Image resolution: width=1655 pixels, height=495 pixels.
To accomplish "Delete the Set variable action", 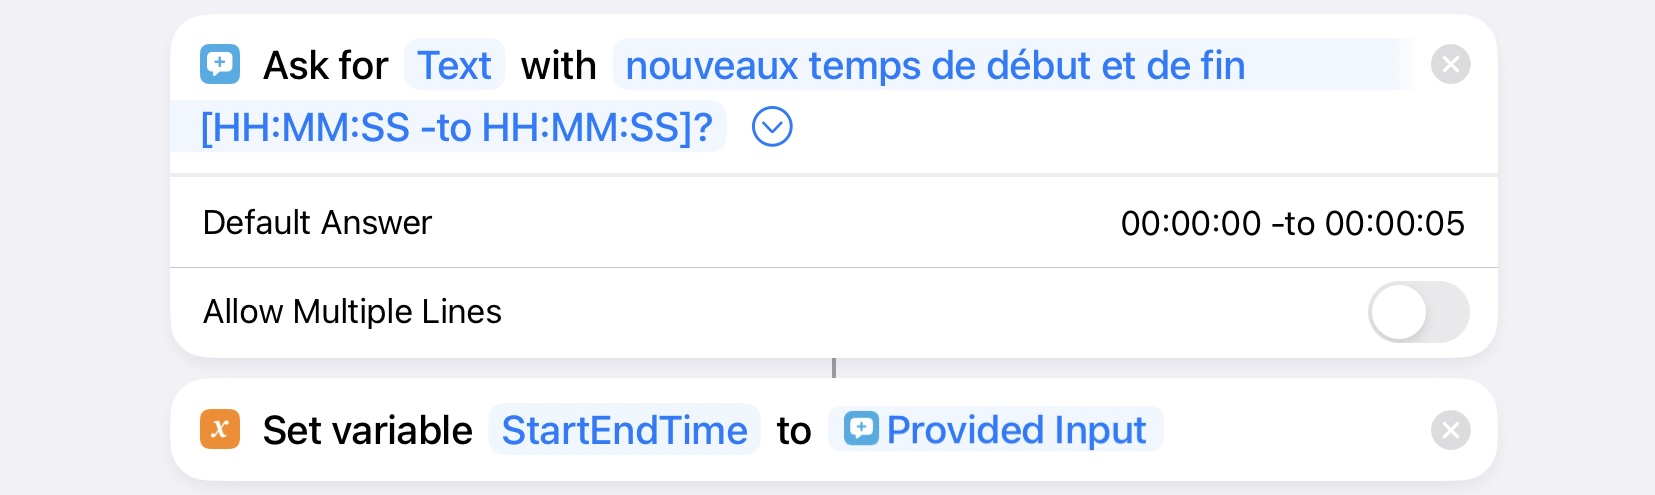I will 1450,431.
